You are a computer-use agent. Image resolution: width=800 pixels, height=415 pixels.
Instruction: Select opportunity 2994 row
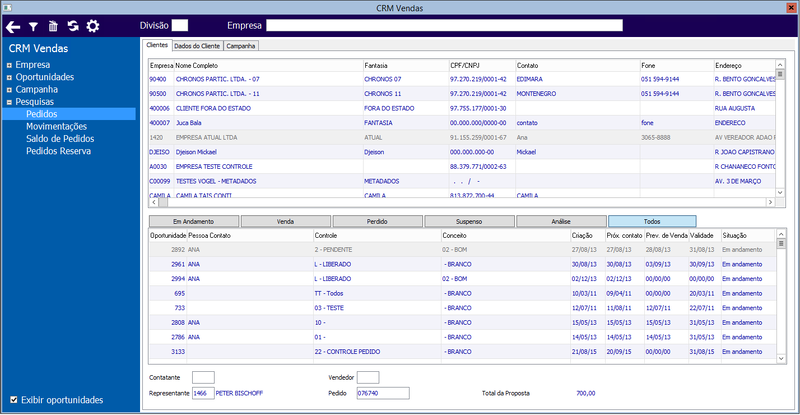(x=462, y=279)
